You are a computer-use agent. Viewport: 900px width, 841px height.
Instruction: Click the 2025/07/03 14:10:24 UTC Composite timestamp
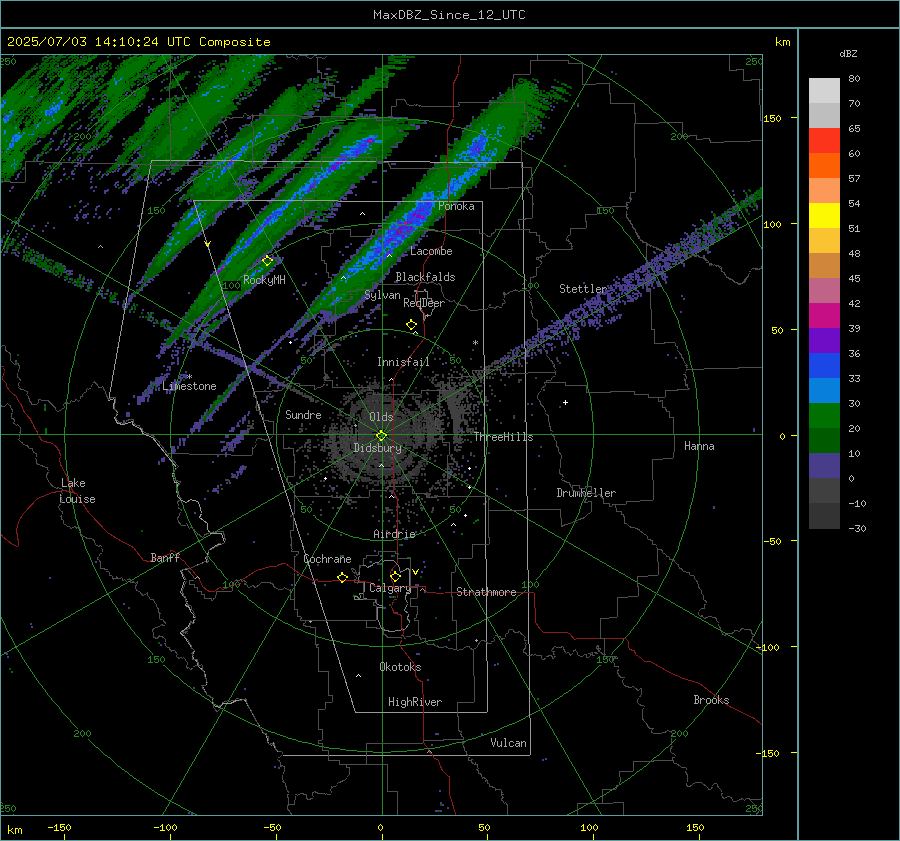pyautogui.click(x=138, y=42)
